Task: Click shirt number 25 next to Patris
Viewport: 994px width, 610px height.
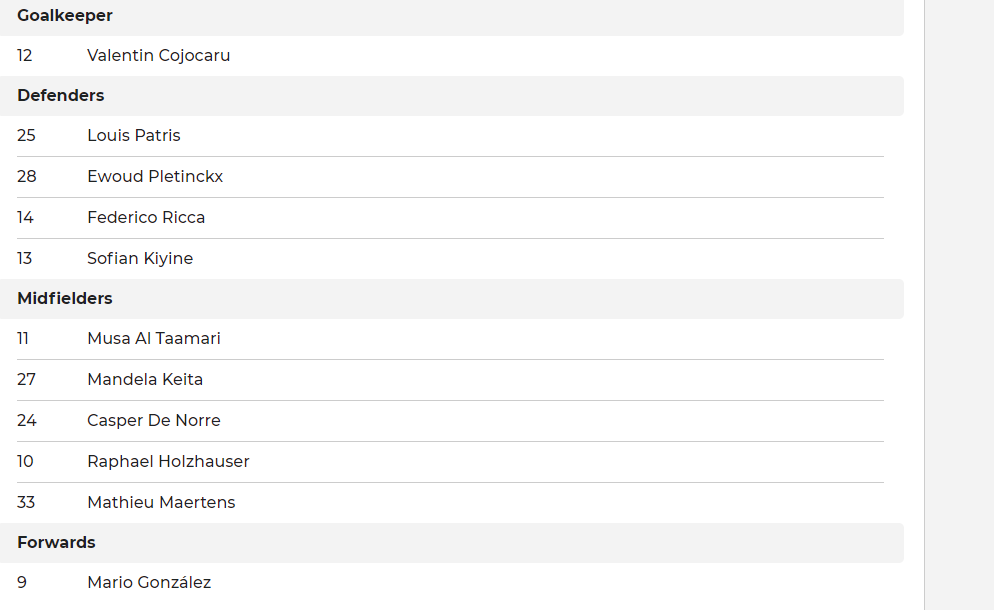Action: click(x=27, y=136)
